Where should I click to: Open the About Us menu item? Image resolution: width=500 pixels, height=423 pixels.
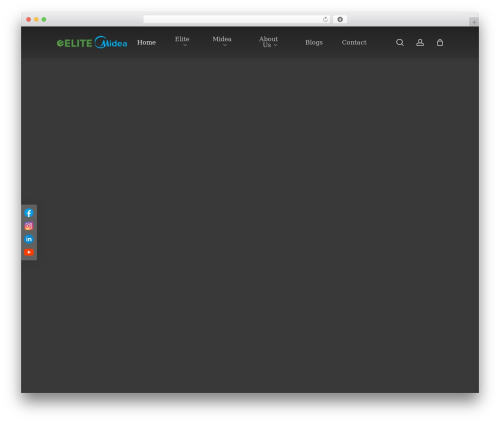[268, 42]
